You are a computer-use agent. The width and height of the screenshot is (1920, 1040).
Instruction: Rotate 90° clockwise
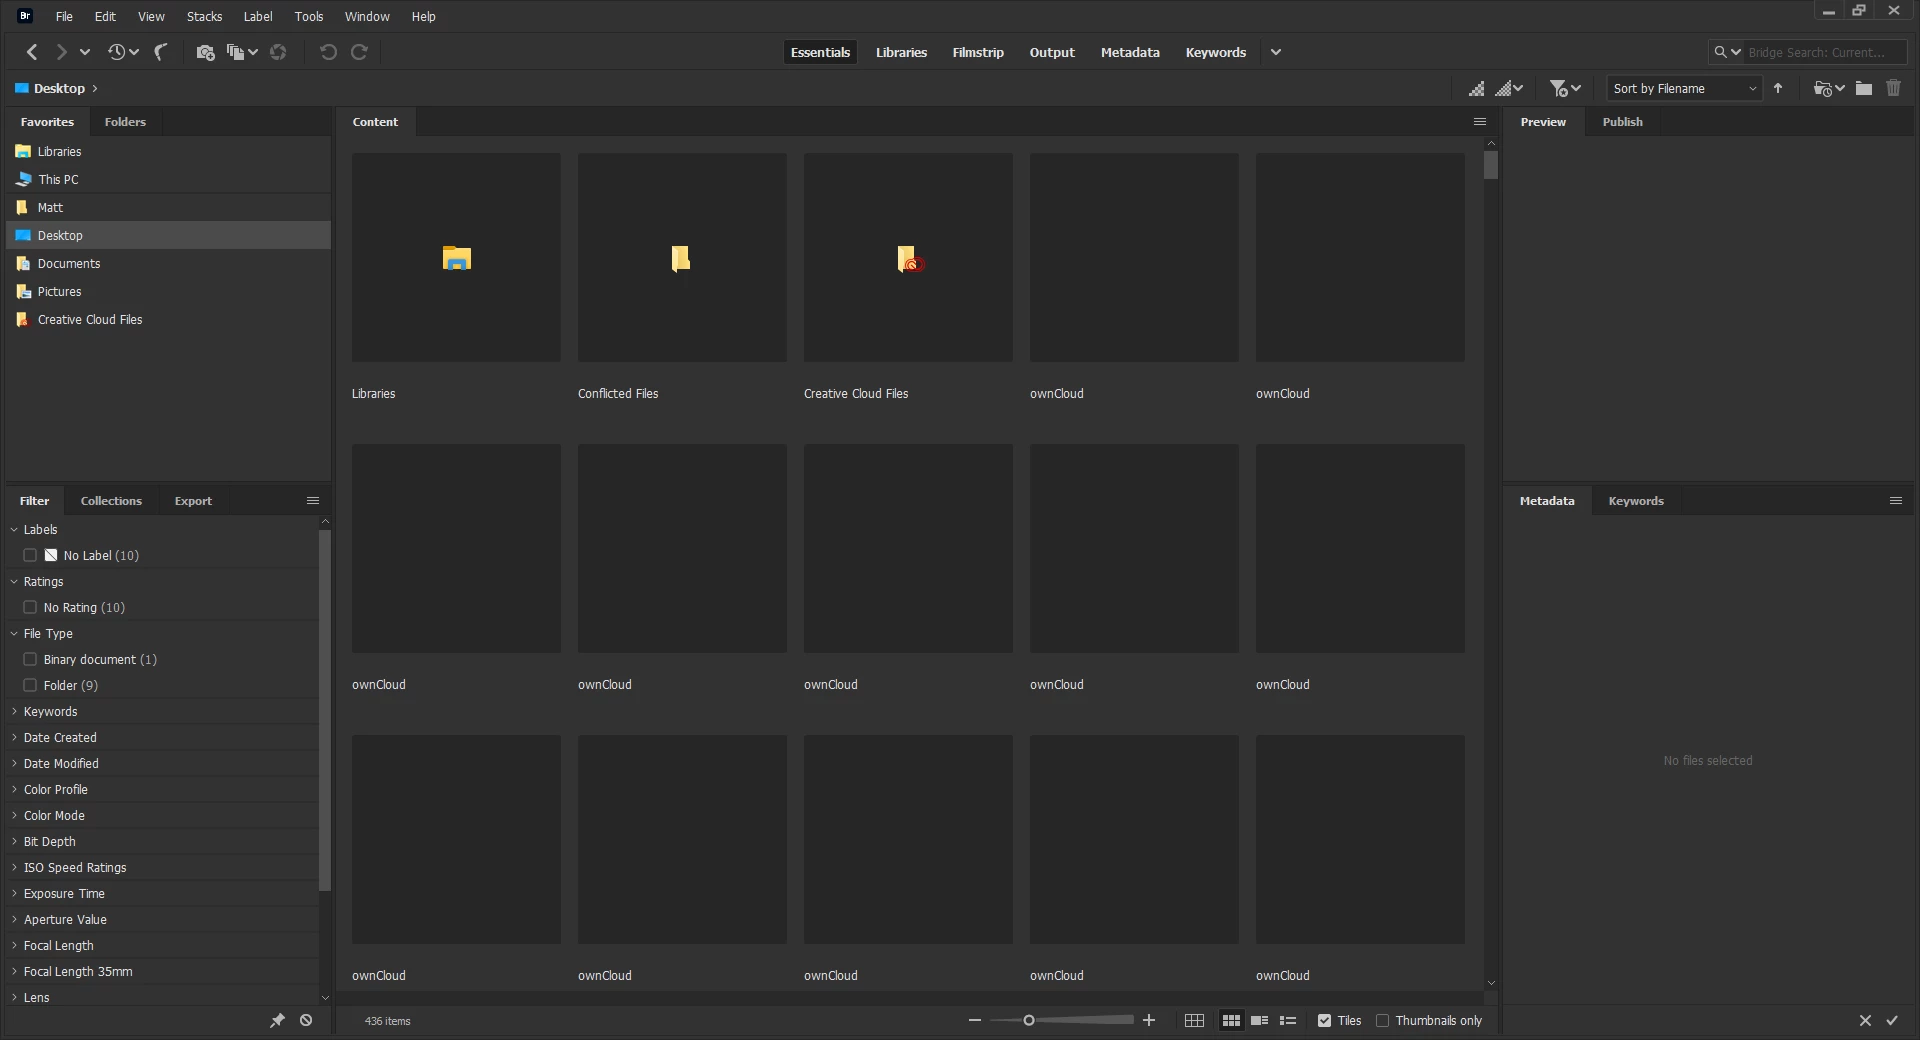359,52
